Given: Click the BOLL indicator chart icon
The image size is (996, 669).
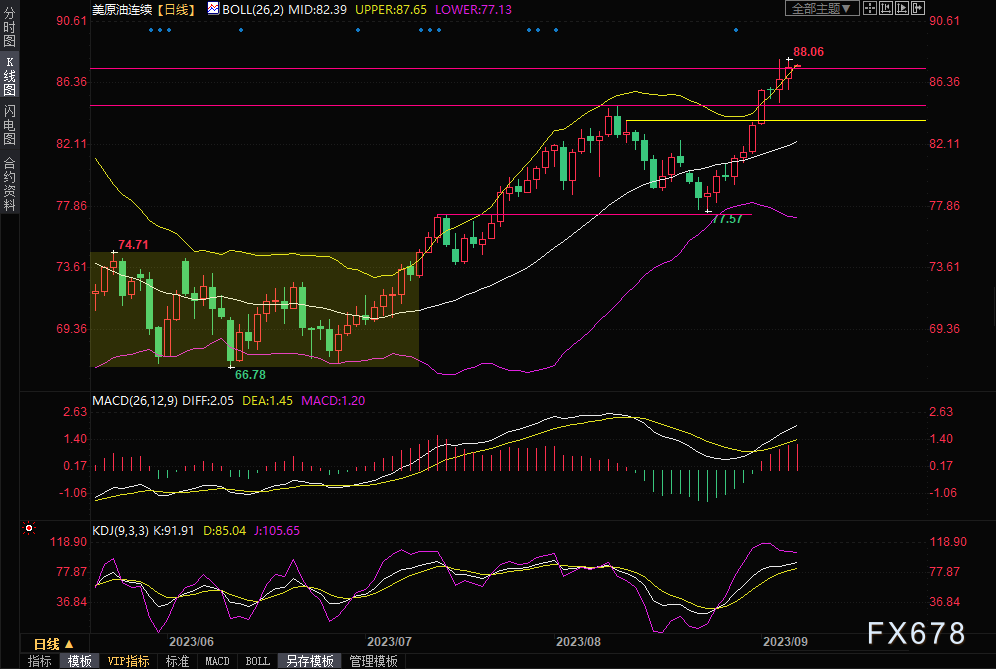Looking at the screenshot, I should [213, 8].
